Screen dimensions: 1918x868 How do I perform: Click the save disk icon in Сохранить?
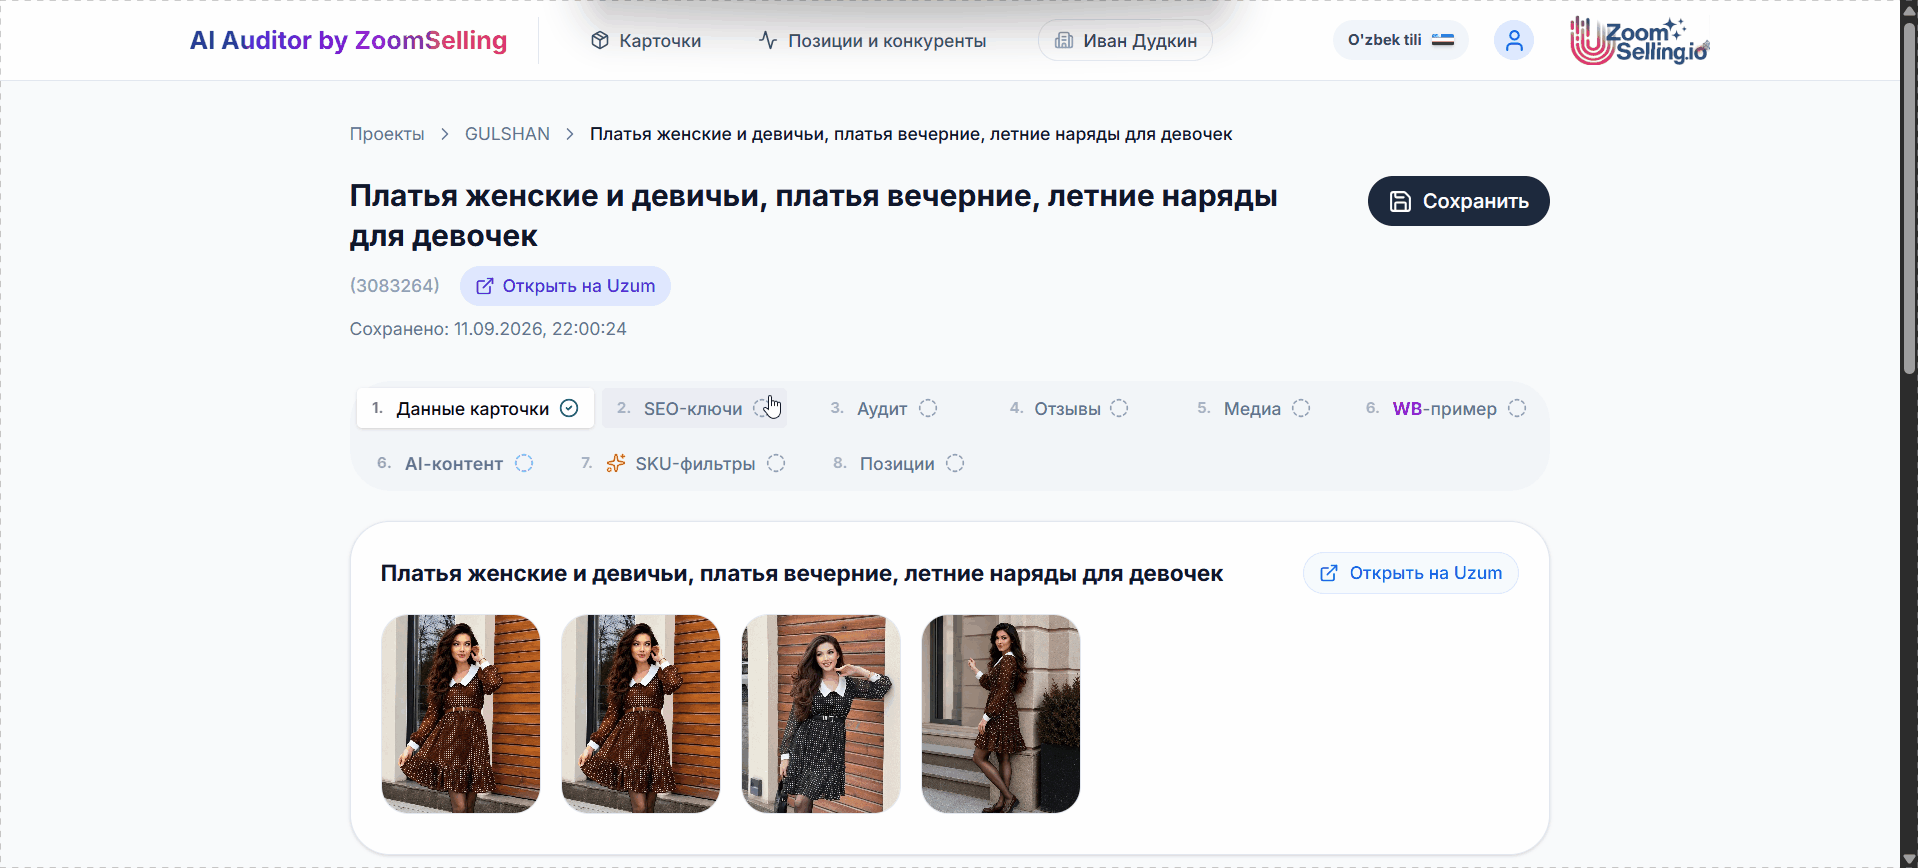coord(1401,201)
